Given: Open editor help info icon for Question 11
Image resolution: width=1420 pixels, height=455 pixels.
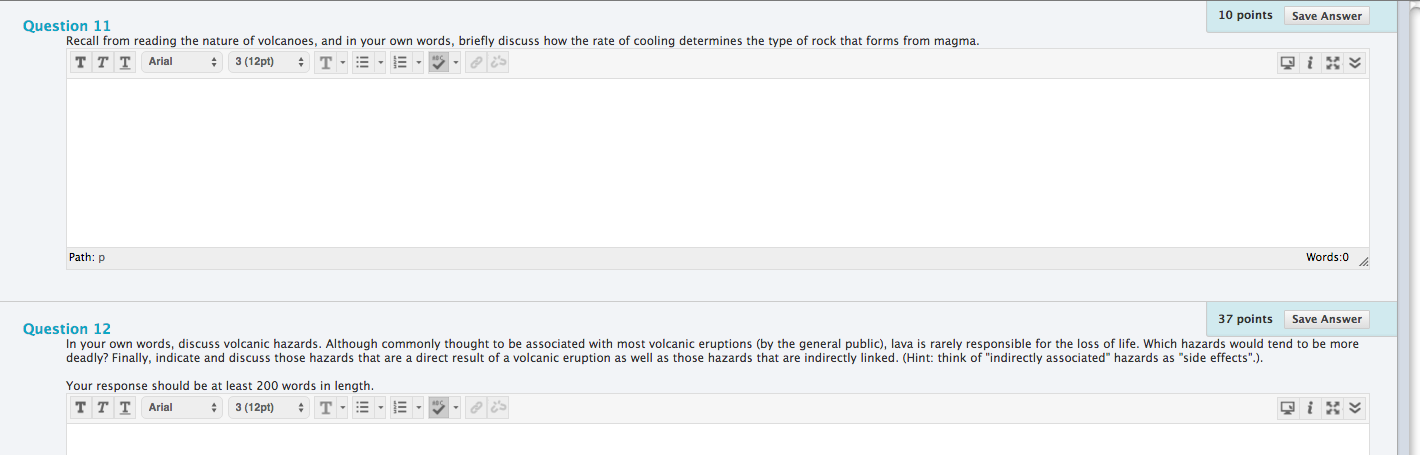Looking at the screenshot, I should point(1310,63).
